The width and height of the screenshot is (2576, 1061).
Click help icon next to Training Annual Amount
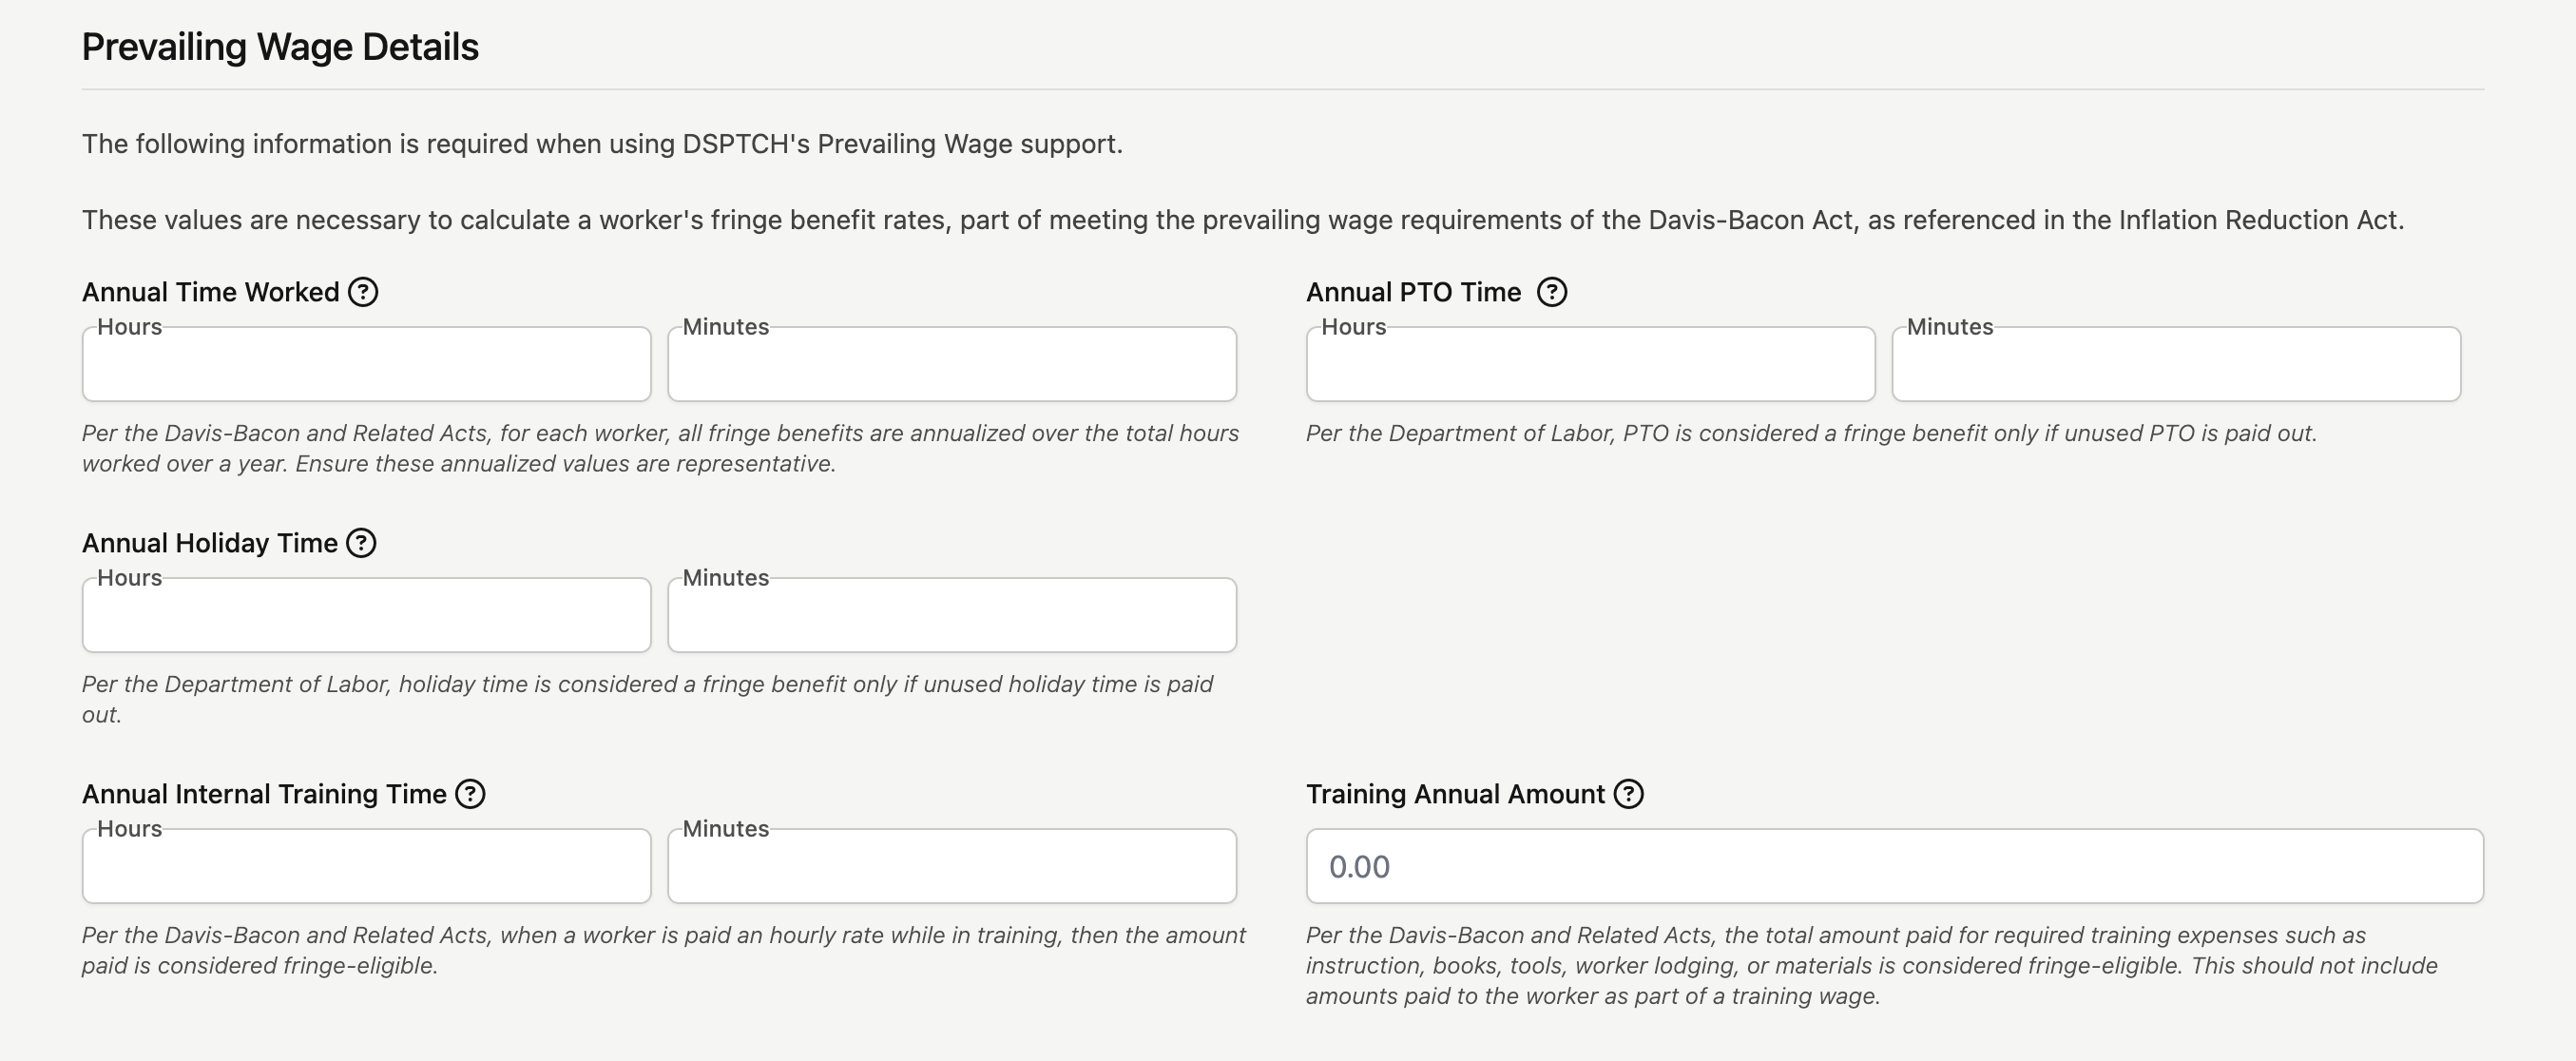[1629, 794]
